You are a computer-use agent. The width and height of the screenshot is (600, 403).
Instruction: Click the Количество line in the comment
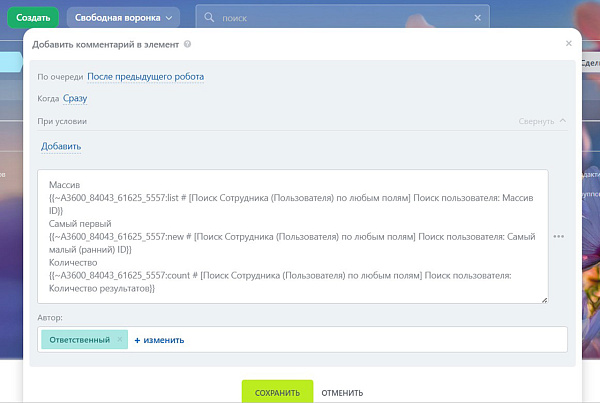73,263
